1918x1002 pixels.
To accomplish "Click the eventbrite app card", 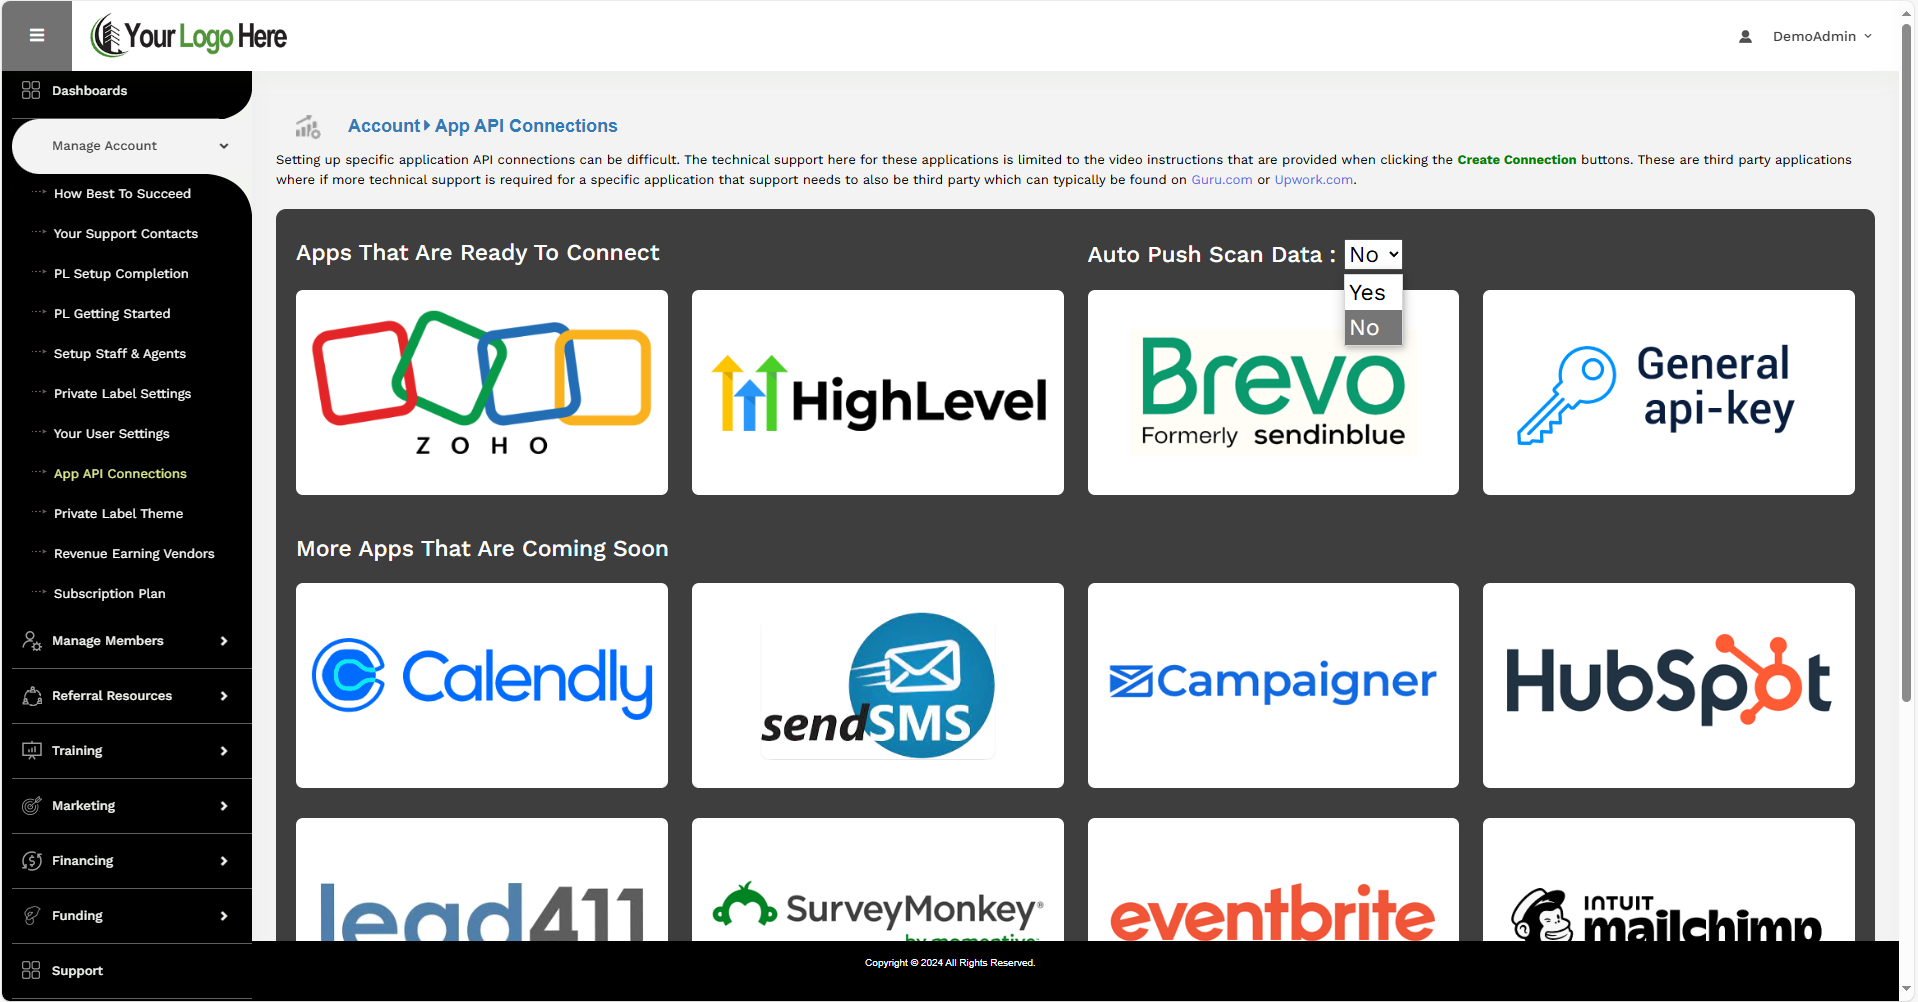I will point(1273,880).
